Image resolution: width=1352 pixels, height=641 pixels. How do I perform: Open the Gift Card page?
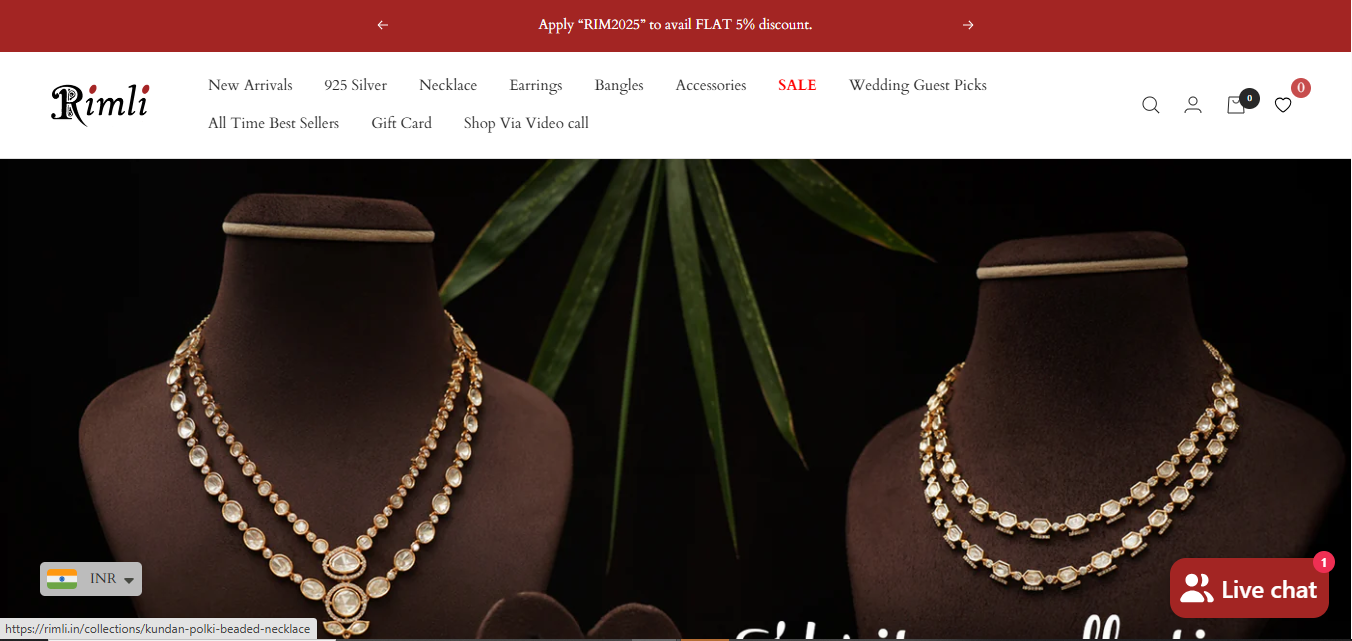pyautogui.click(x=401, y=124)
